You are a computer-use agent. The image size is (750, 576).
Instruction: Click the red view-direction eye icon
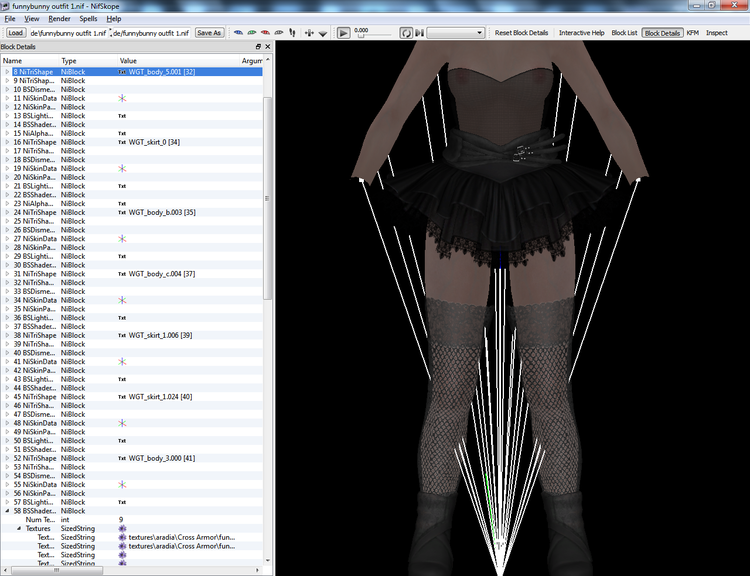265,33
